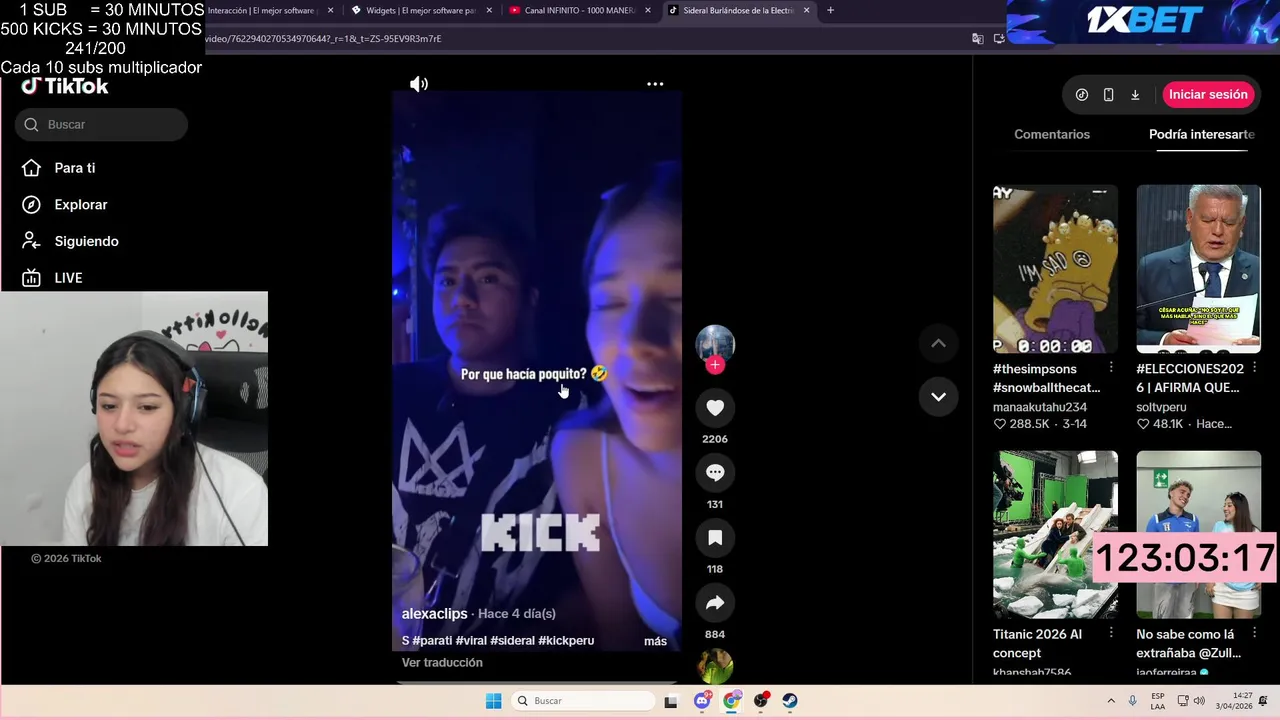Click Ver traducción under the caption
This screenshot has height=720, width=1280.
[x=442, y=663]
